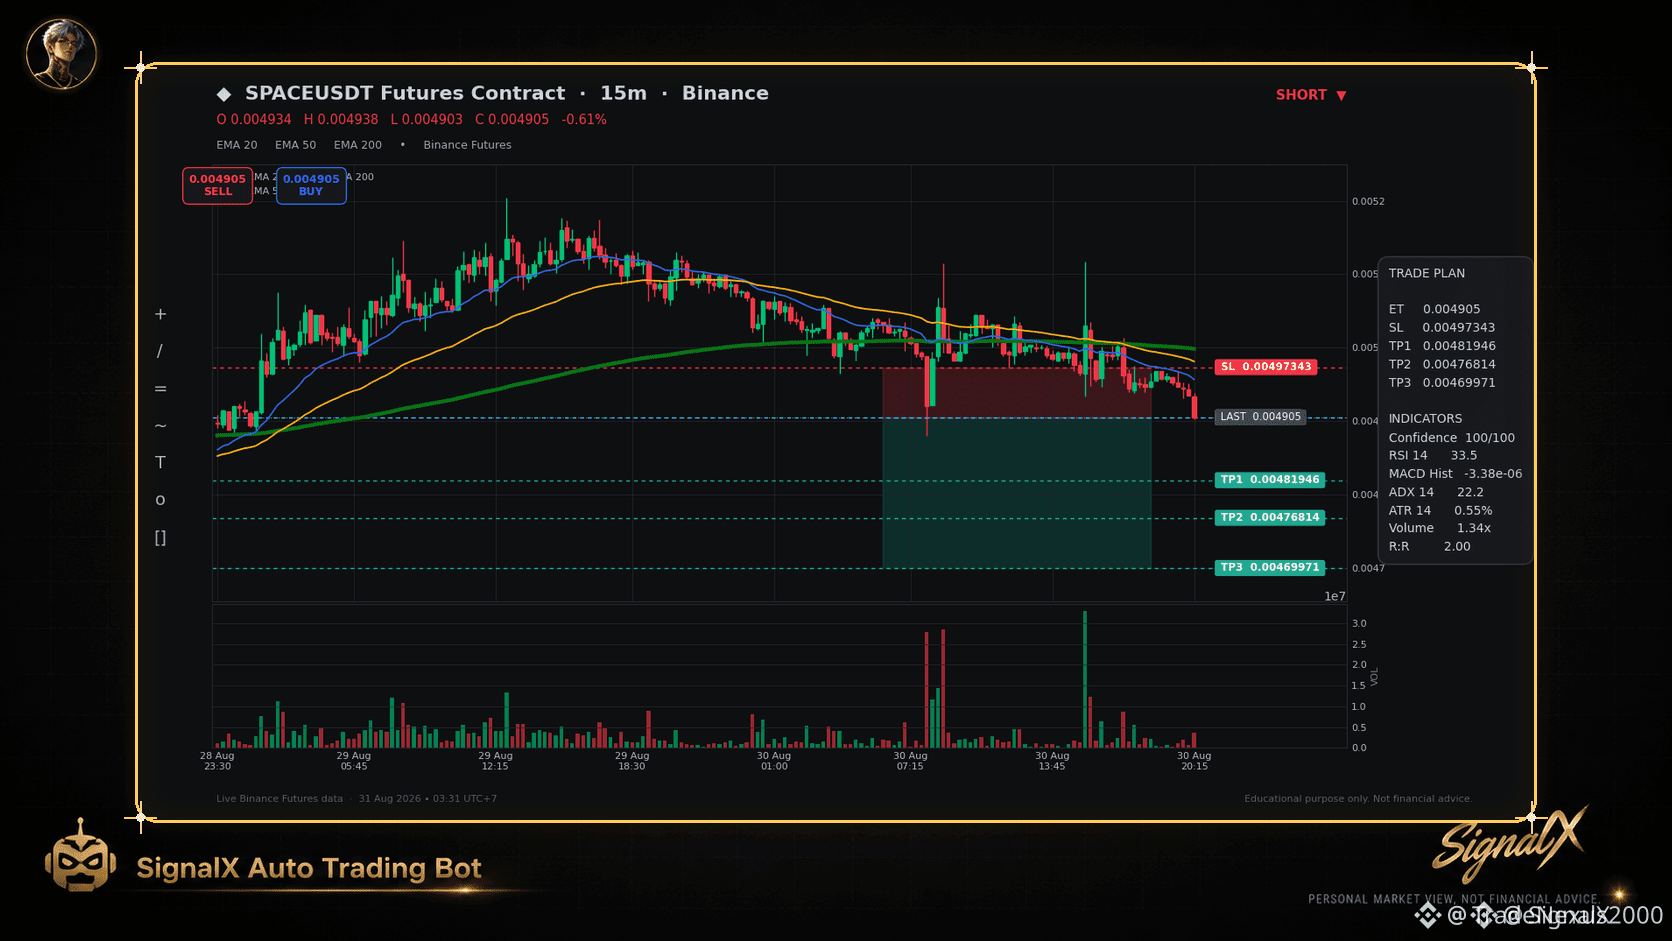
Task: Click the Binance Futures source label
Action: tap(467, 145)
